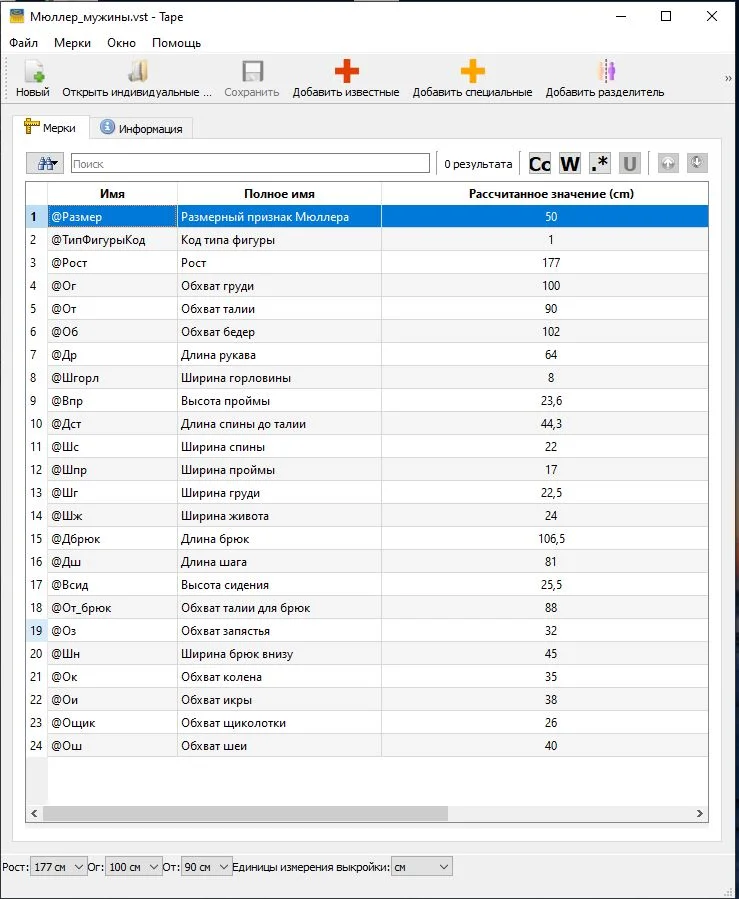The image size is (739, 899).
Task: Open the pattern units см combo box
Action: click(x=422, y=867)
